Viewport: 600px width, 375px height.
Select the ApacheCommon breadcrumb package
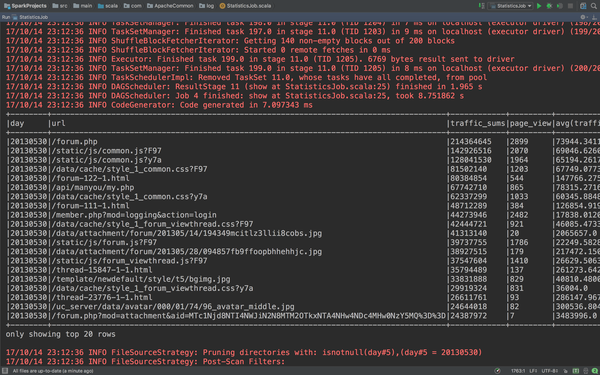click(170, 6)
